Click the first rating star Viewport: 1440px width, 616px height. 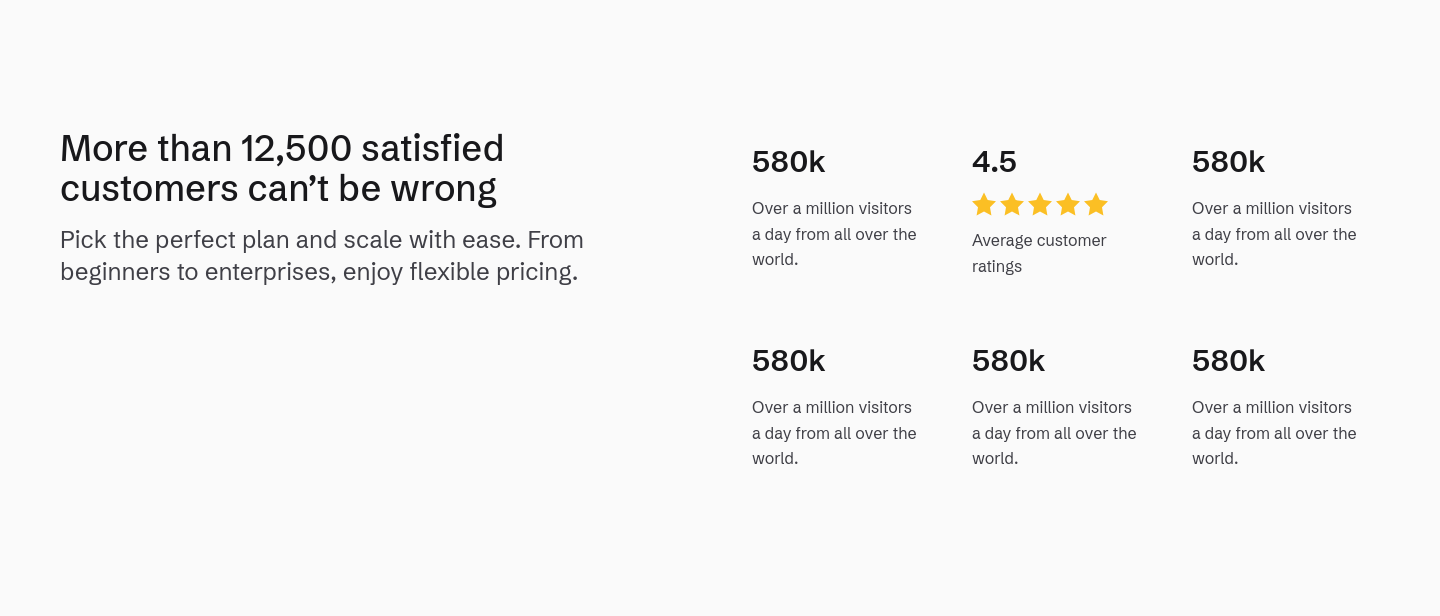pyautogui.click(x=984, y=204)
